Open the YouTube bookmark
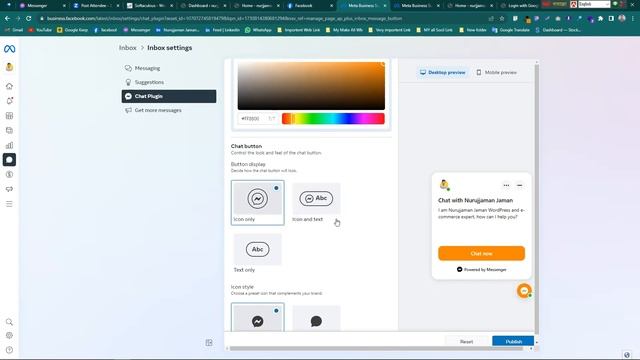 coord(40,30)
